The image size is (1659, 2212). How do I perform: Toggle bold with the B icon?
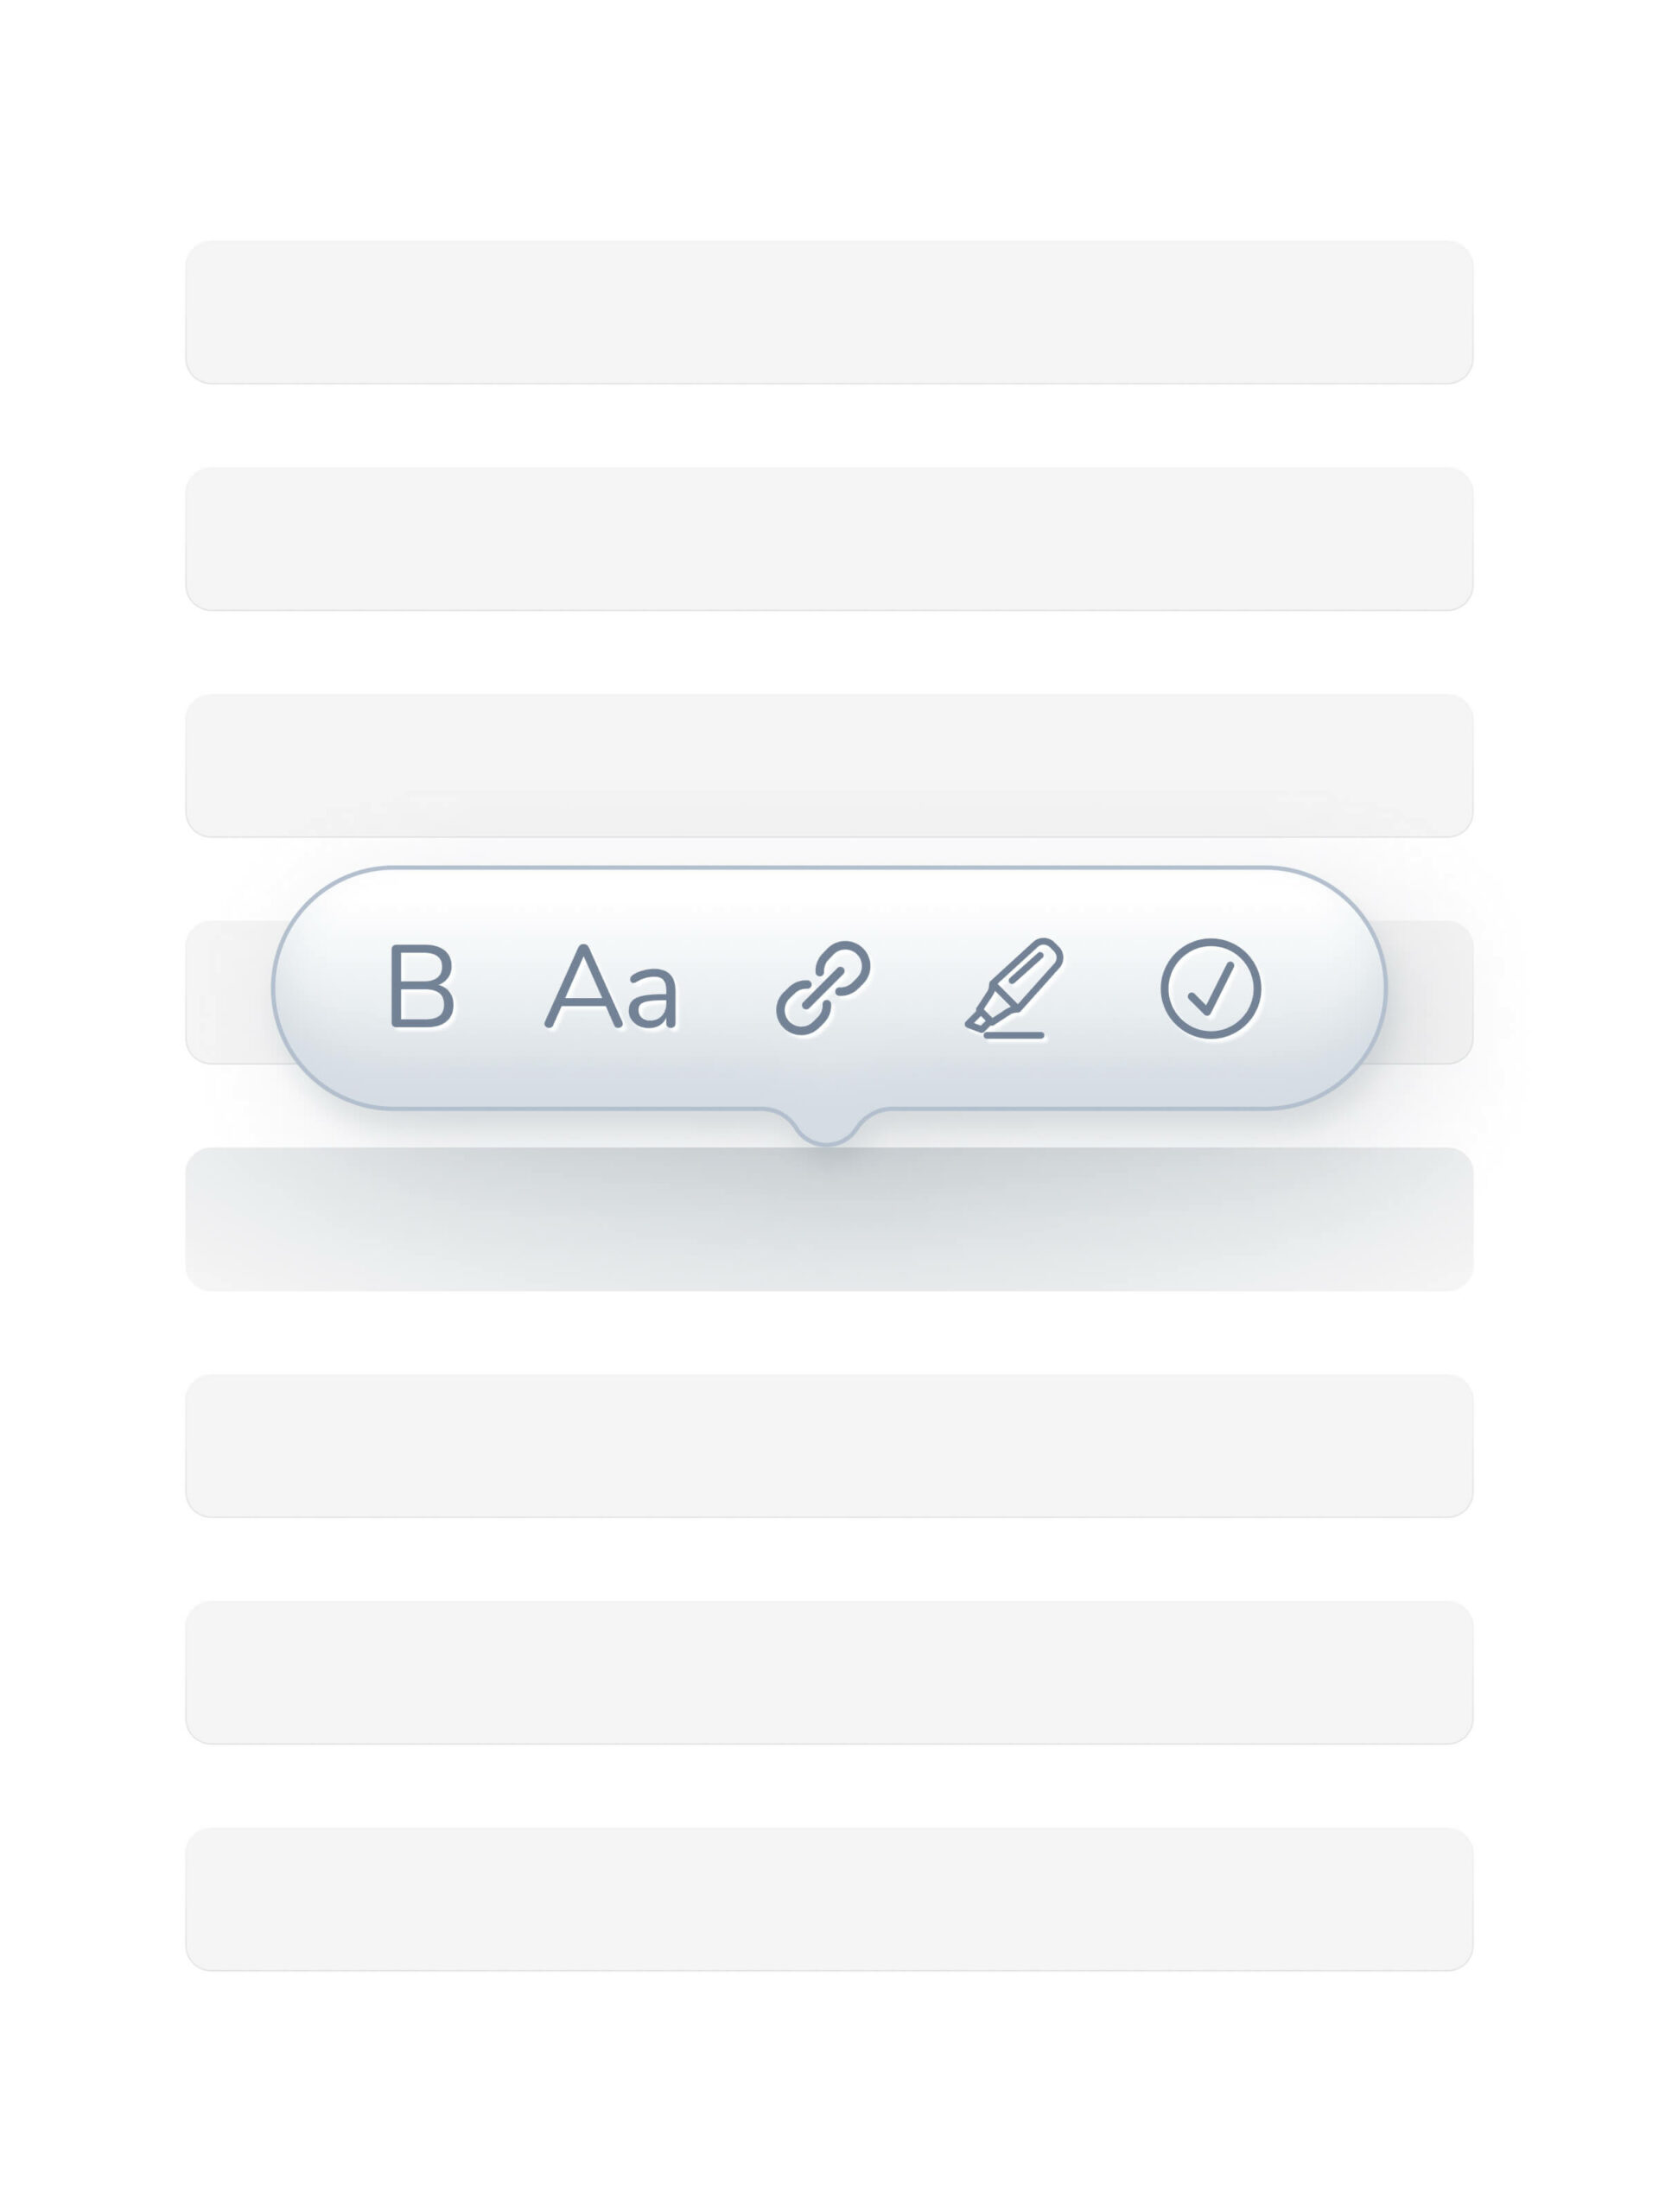[421, 986]
